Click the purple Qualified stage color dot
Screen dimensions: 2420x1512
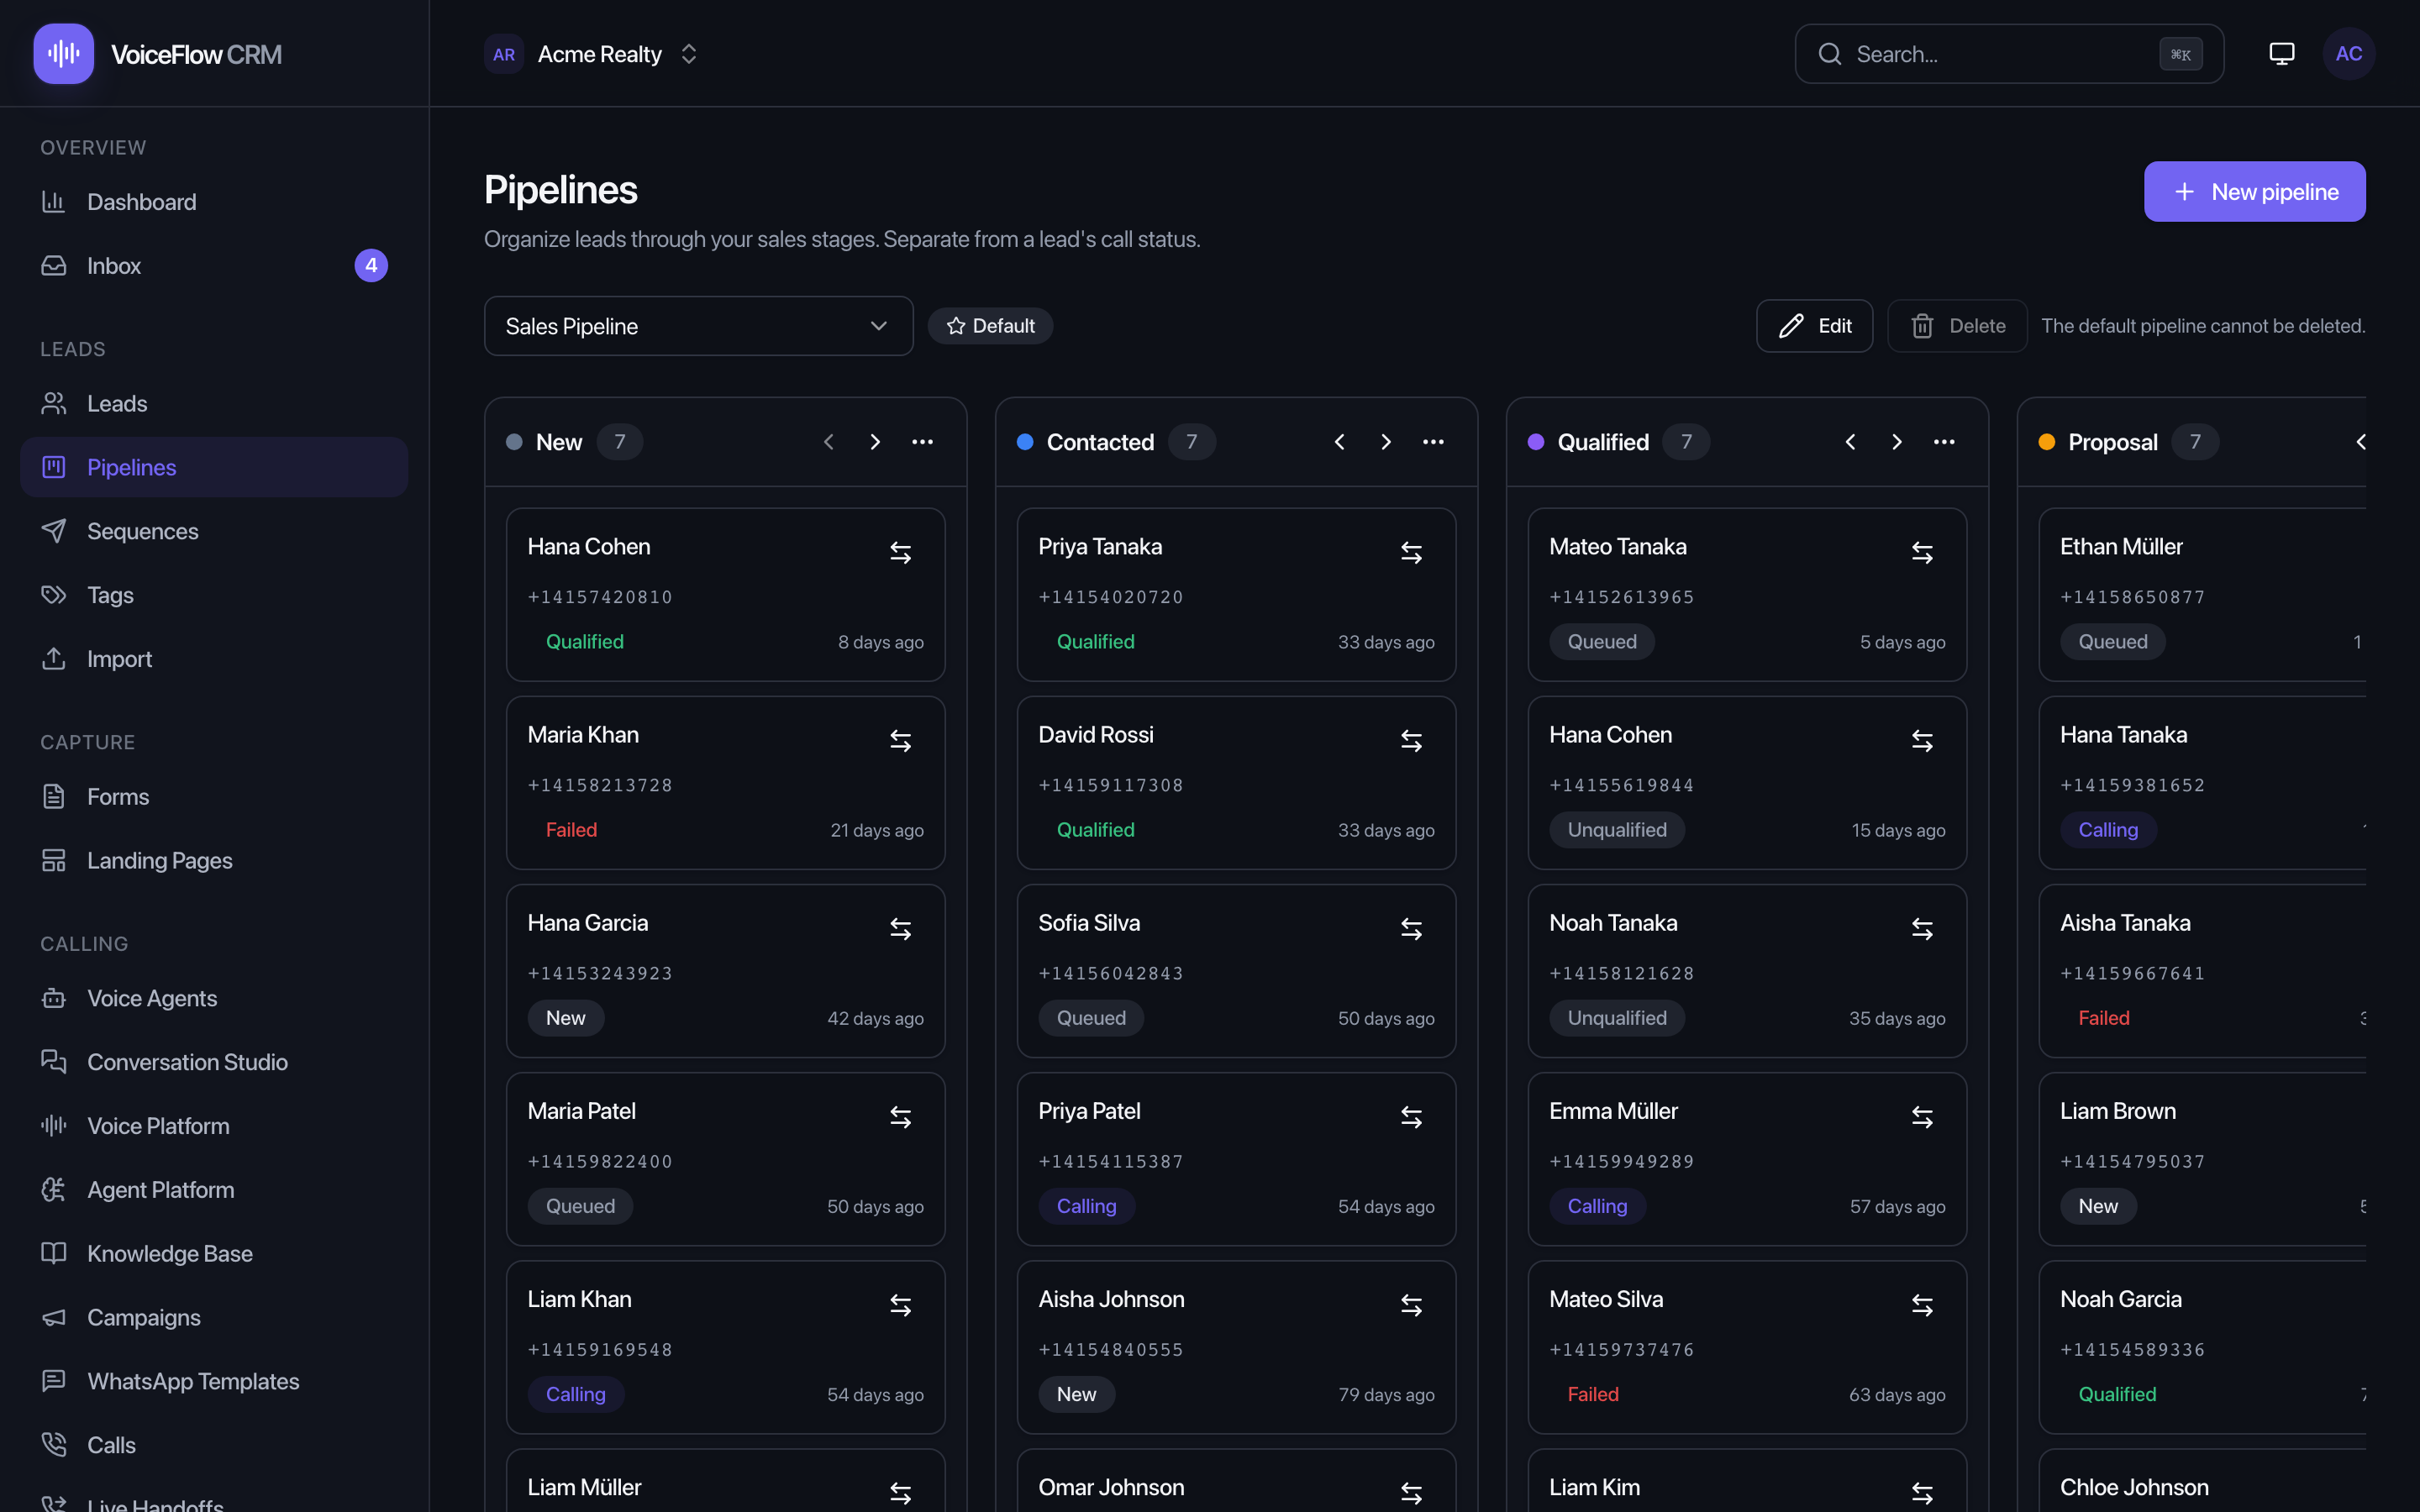1536,442
